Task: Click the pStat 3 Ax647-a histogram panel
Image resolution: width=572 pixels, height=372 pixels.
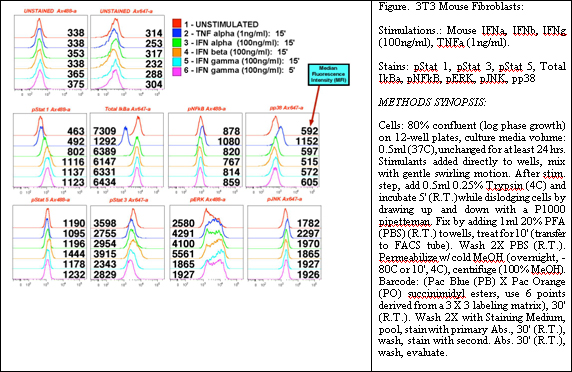Action: pyautogui.click(x=127, y=243)
